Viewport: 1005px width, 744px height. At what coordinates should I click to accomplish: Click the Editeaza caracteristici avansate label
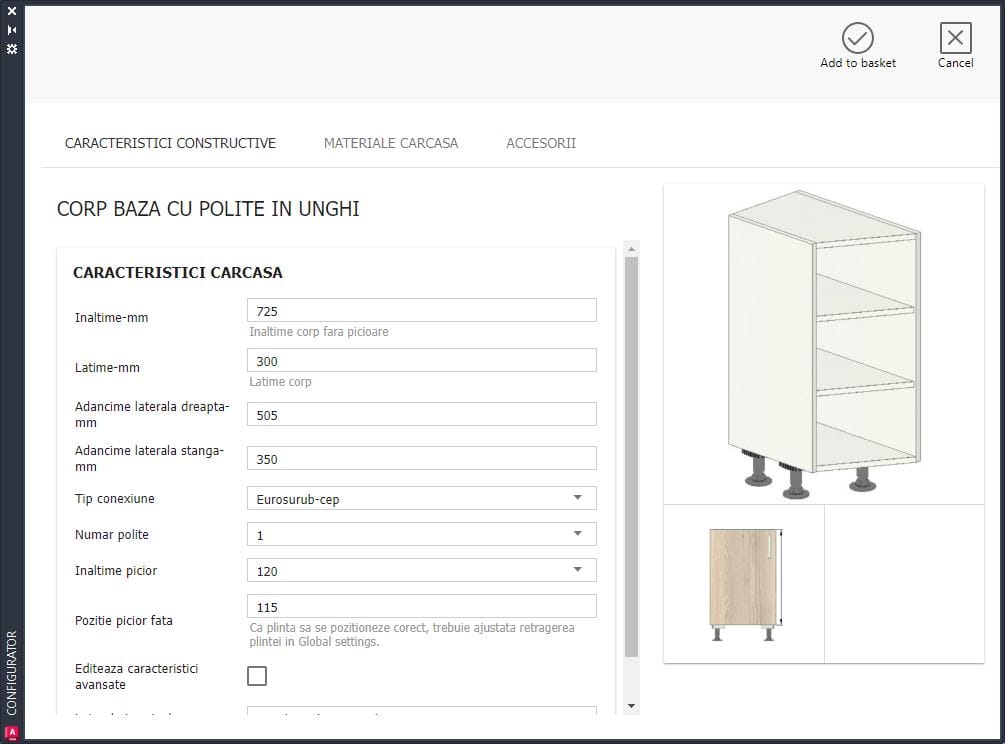click(x=137, y=677)
